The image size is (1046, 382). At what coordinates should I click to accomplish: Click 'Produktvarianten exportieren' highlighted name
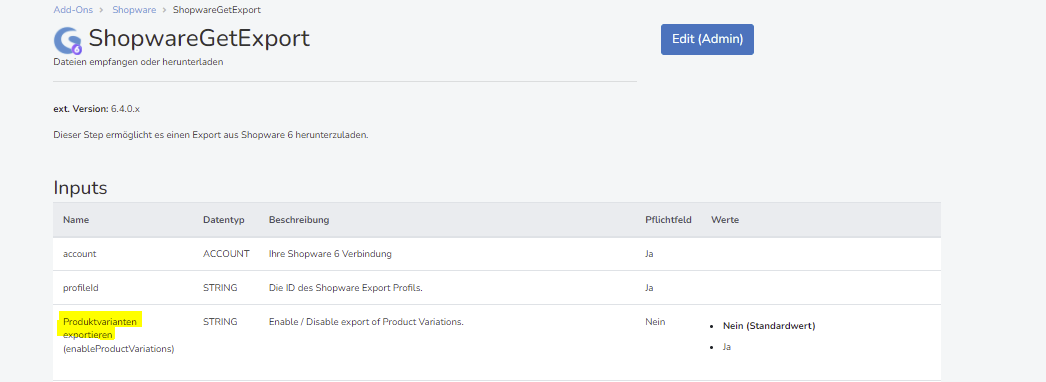click(101, 328)
